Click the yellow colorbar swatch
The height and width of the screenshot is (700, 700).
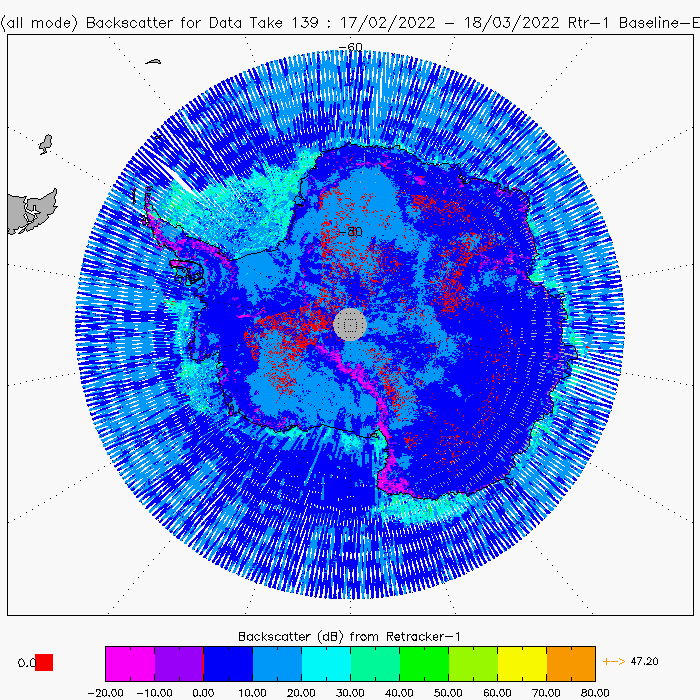(x=522, y=663)
